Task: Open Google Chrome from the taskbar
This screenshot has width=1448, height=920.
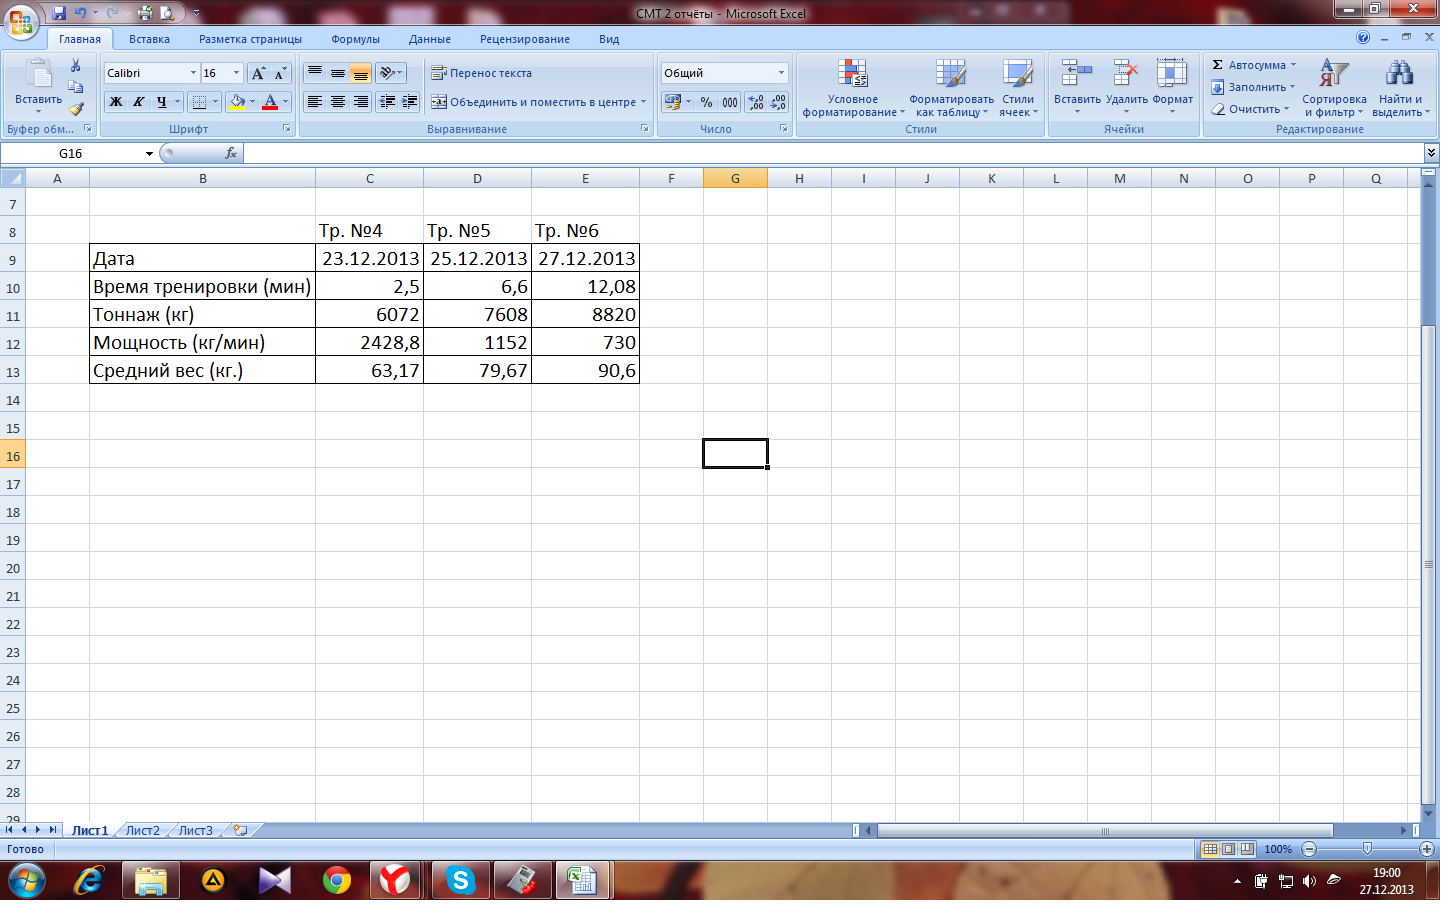Action: (x=337, y=881)
